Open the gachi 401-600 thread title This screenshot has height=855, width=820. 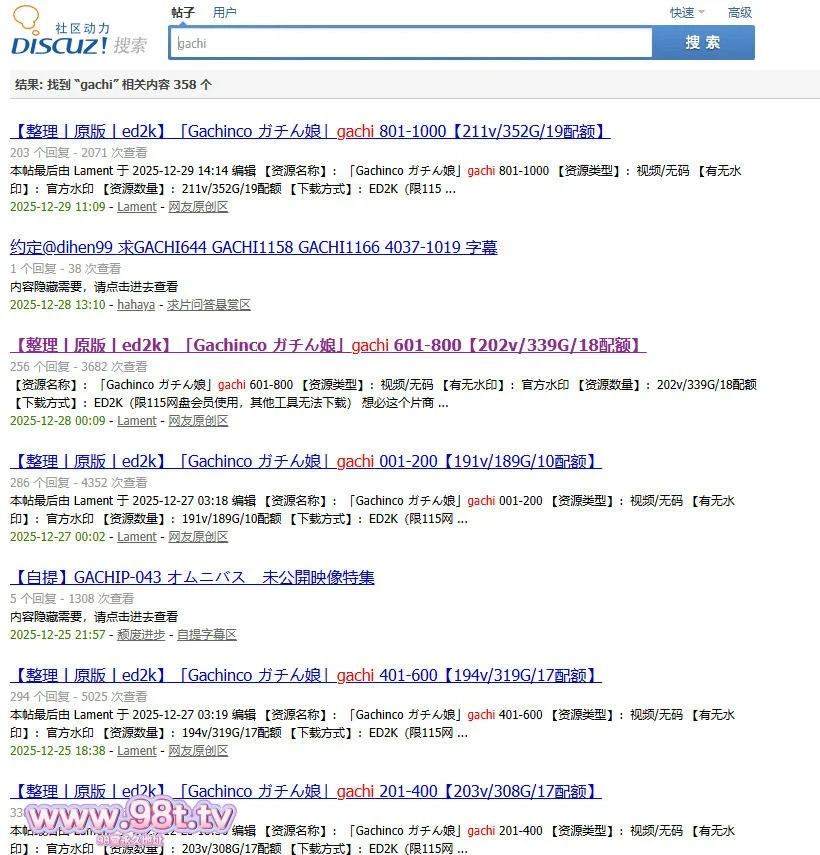coord(305,675)
